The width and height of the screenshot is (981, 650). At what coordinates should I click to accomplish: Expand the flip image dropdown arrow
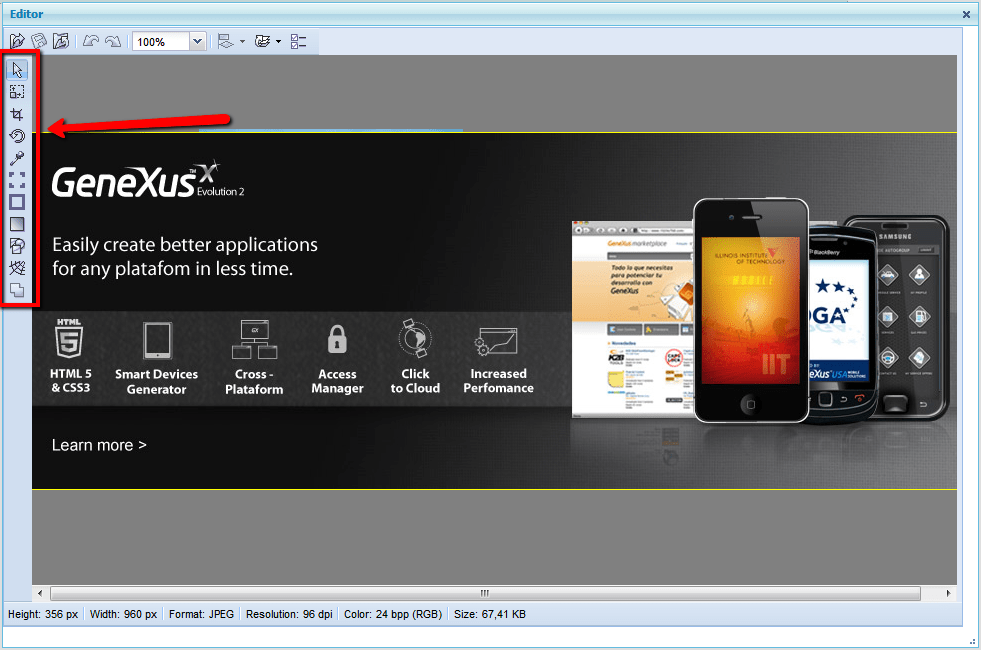tap(242, 42)
